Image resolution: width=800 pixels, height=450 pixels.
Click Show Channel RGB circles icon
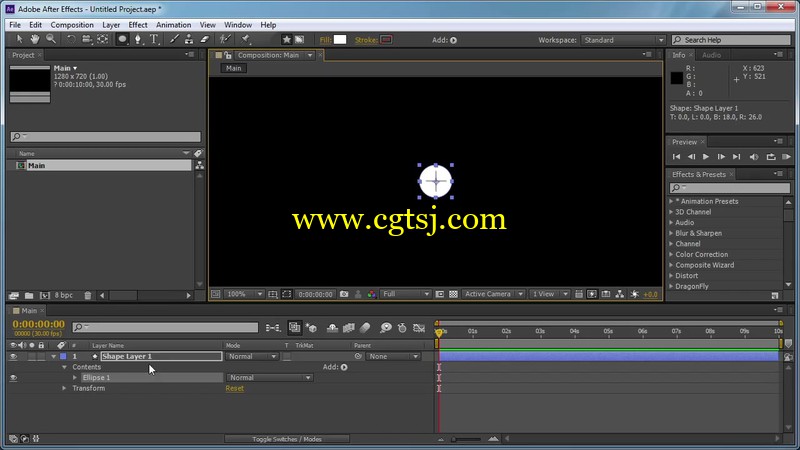point(371,294)
